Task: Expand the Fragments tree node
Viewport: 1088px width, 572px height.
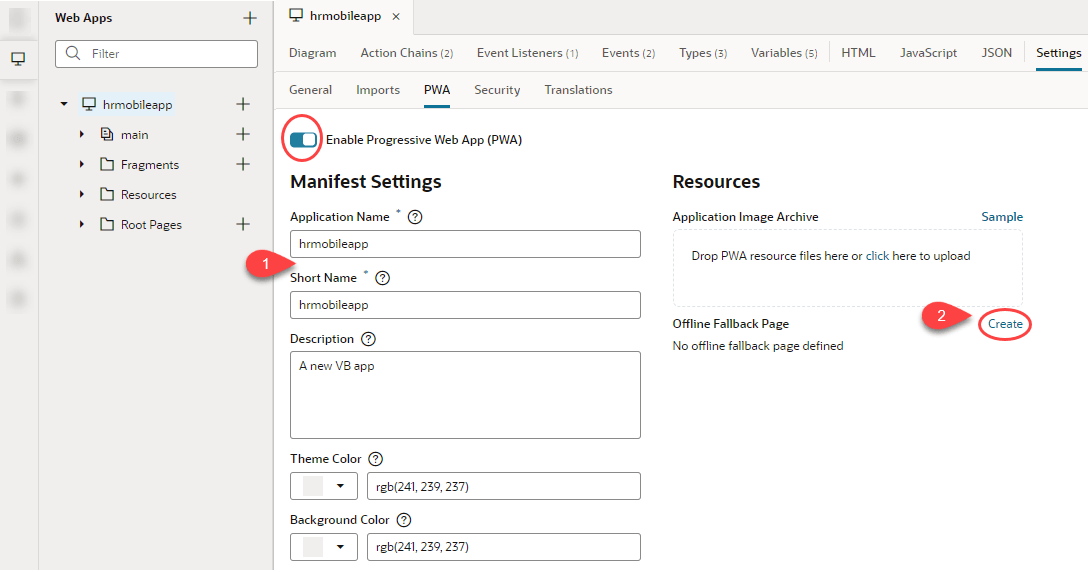Action: (x=82, y=164)
